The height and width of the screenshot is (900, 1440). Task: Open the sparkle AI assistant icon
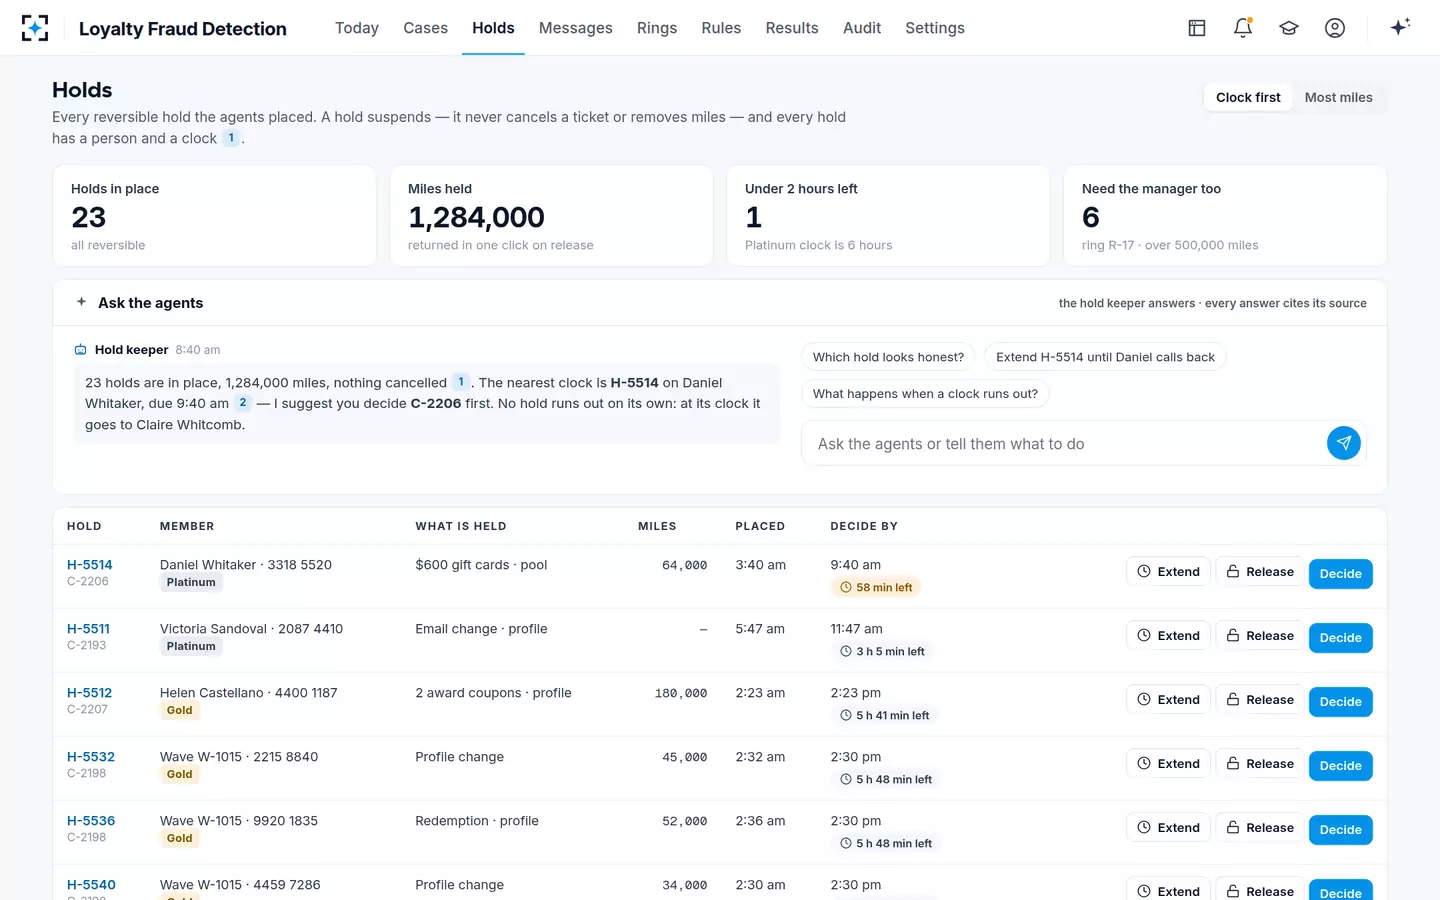point(1400,27)
